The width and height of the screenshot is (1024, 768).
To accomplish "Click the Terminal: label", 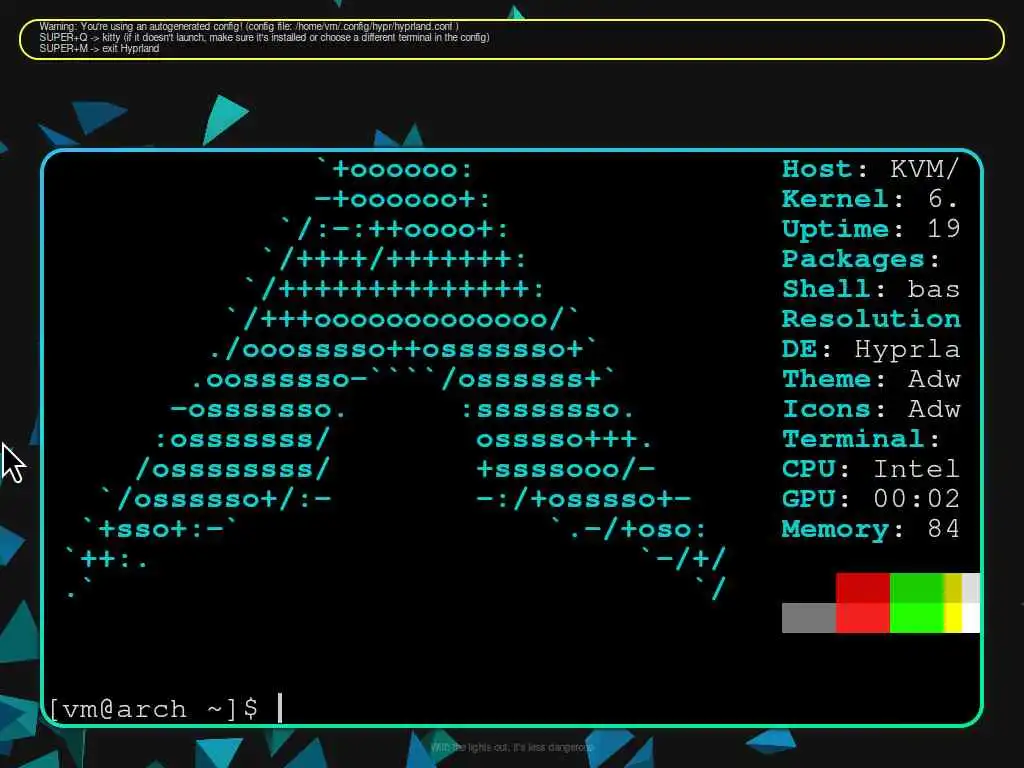I will [861, 439].
